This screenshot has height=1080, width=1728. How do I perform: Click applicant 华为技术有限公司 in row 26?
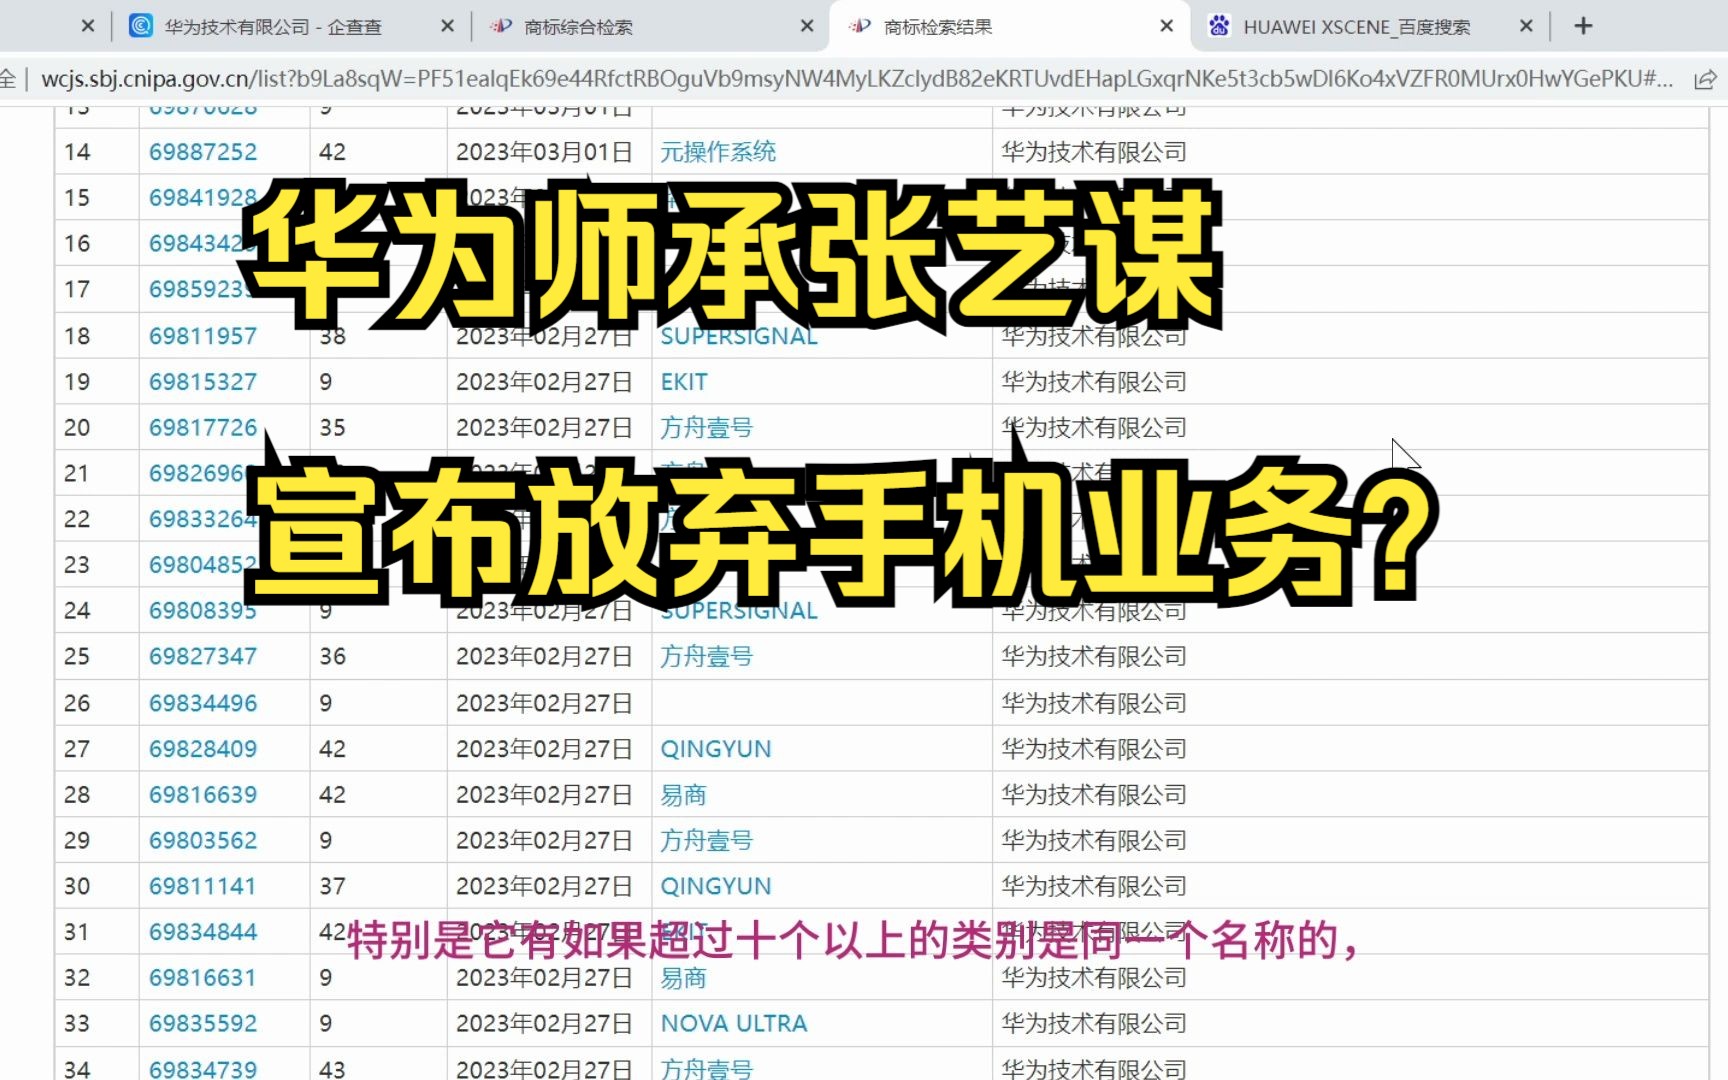pos(1094,703)
